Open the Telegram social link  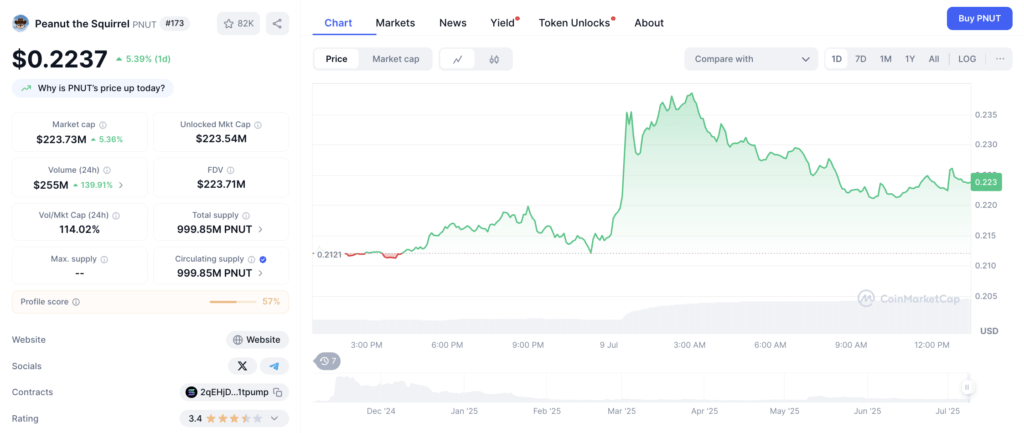click(x=274, y=366)
